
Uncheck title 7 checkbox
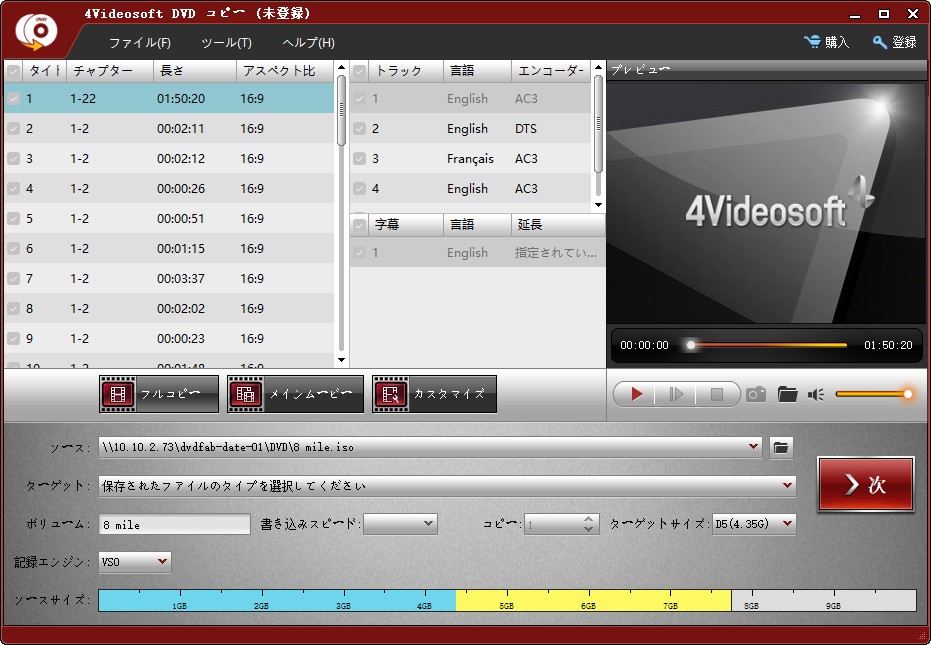(x=13, y=279)
